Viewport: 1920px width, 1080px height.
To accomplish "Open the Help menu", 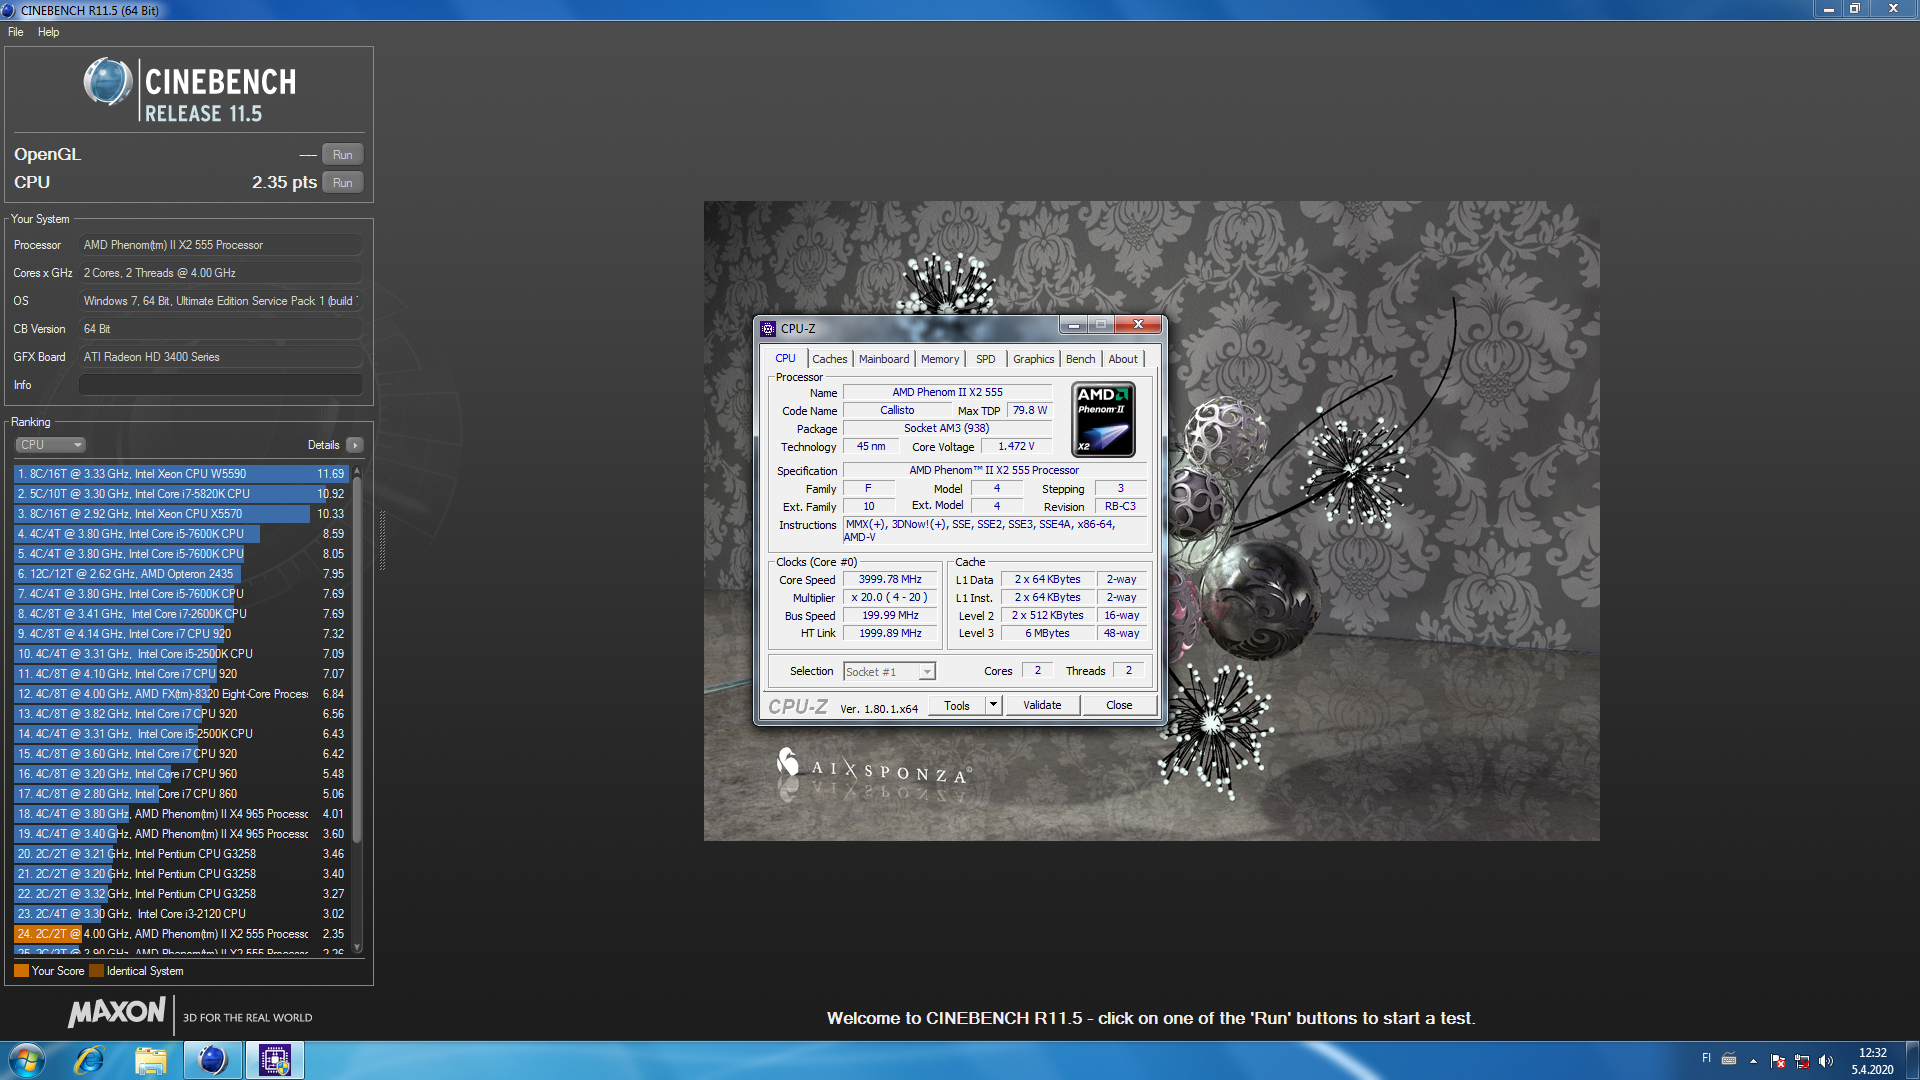I will [x=48, y=32].
